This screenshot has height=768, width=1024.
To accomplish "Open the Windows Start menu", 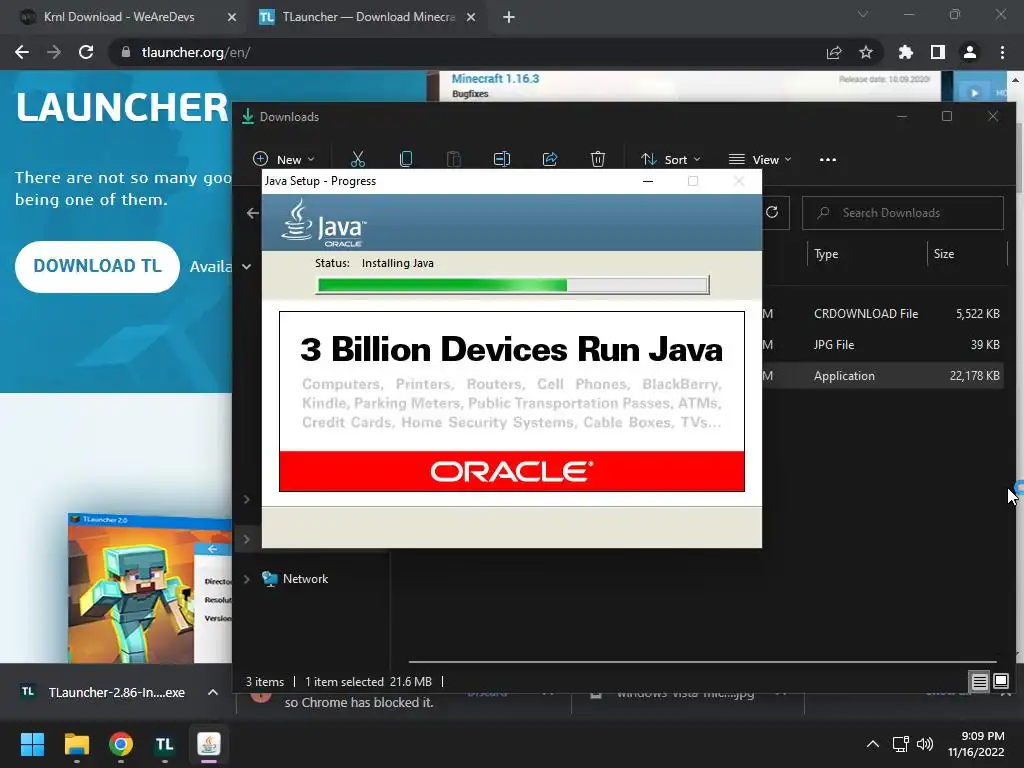I will pos(32,744).
